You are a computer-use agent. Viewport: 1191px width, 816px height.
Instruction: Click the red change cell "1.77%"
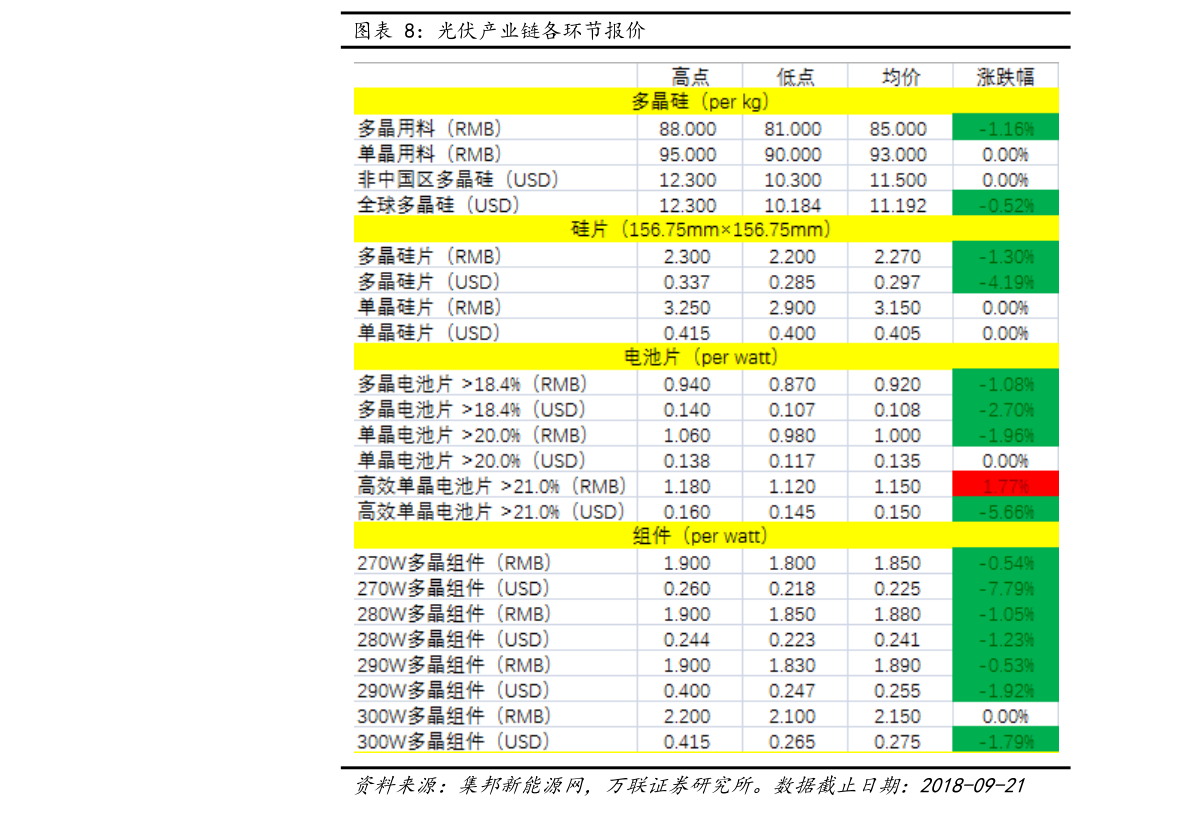tap(1005, 486)
